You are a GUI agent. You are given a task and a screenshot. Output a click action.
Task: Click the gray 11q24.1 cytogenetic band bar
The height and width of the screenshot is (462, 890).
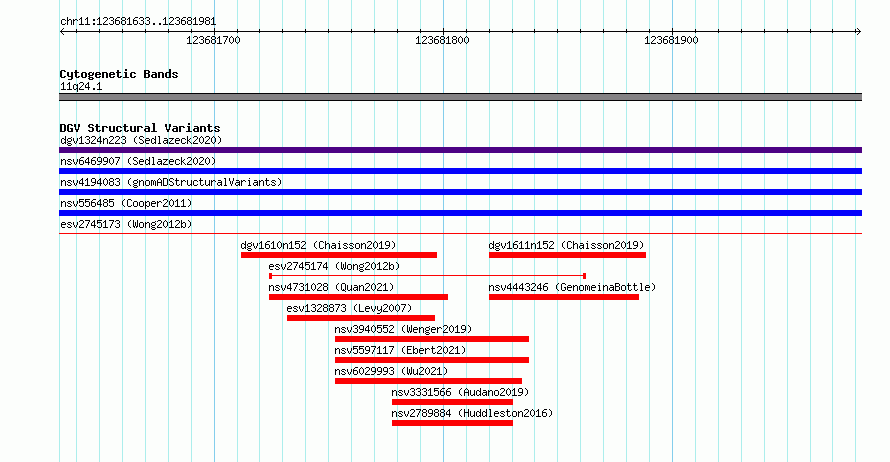pyautogui.click(x=460, y=97)
